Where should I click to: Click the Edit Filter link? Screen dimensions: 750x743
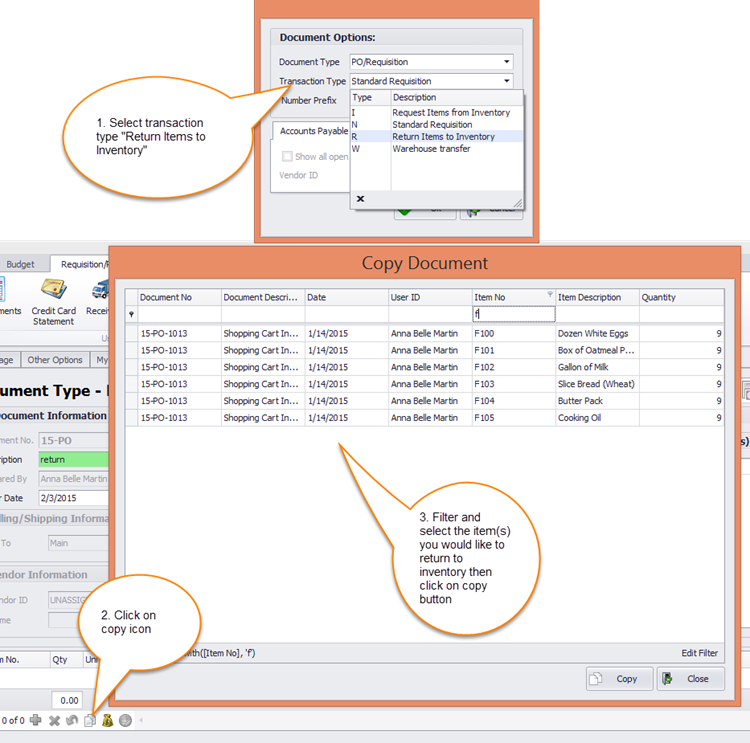coord(699,653)
